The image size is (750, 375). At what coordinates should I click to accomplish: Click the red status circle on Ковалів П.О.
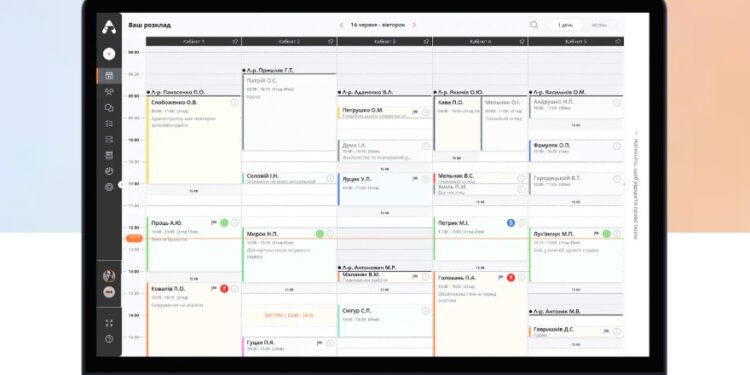(224, 288)
